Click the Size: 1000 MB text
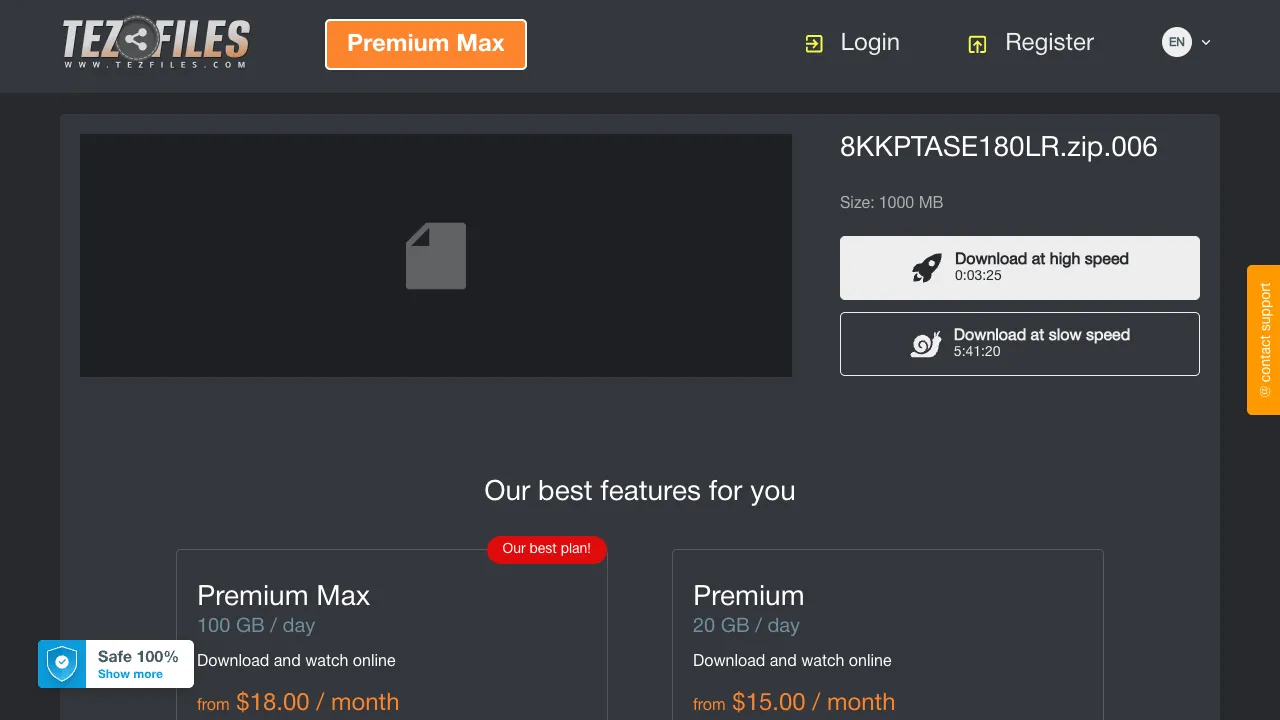Image resolution: width=1280 pixels, height=720 pixels. click(891, 202)
